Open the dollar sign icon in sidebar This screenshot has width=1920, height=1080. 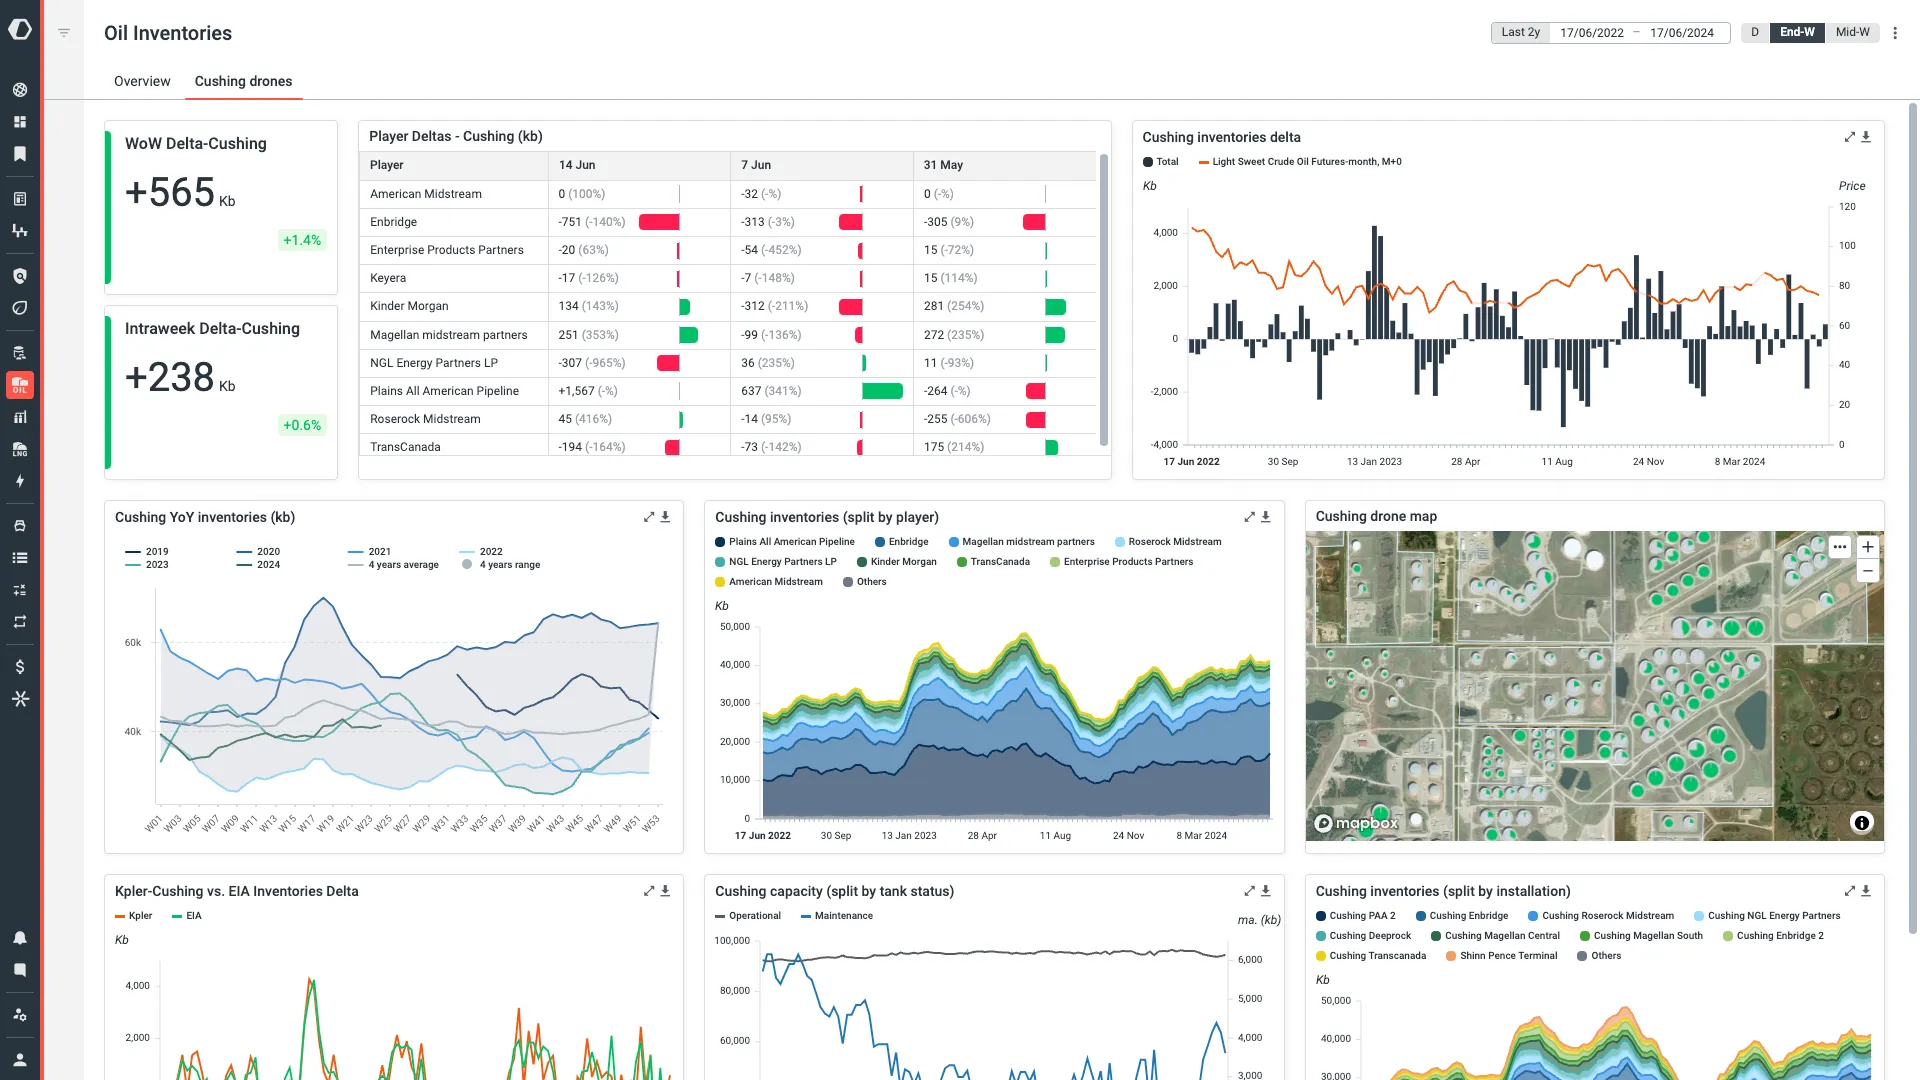(20, 667)
